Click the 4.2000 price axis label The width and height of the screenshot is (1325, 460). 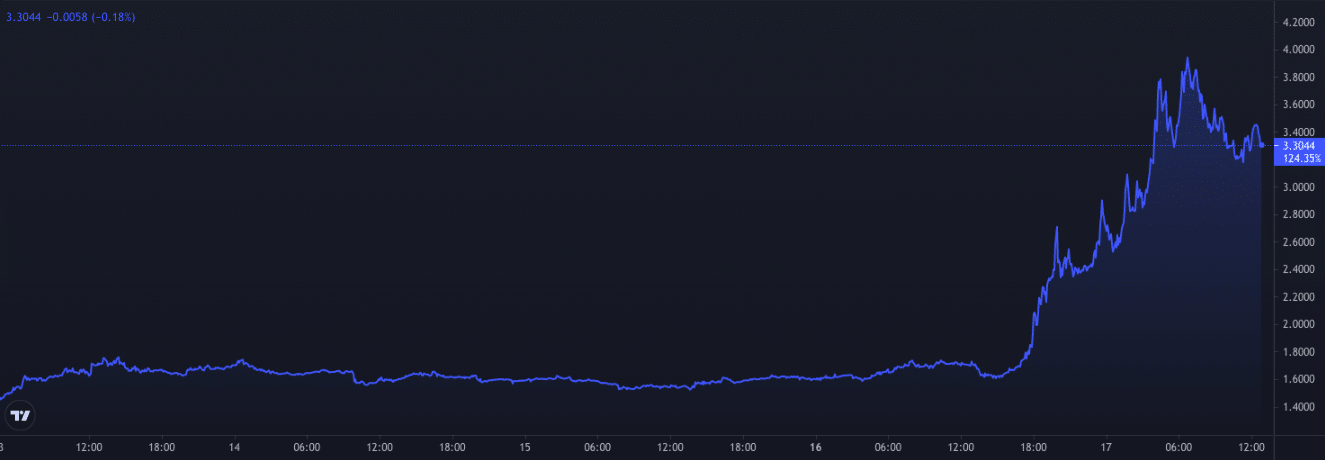click(1298, 22)
